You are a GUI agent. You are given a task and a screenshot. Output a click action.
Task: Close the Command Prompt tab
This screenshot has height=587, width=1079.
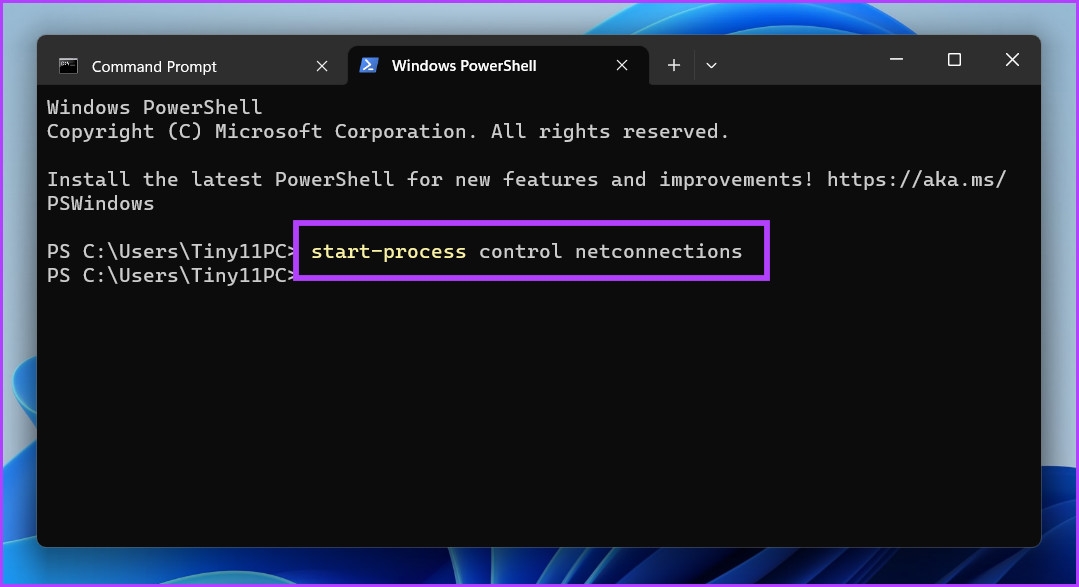click(x=321, y=66)
